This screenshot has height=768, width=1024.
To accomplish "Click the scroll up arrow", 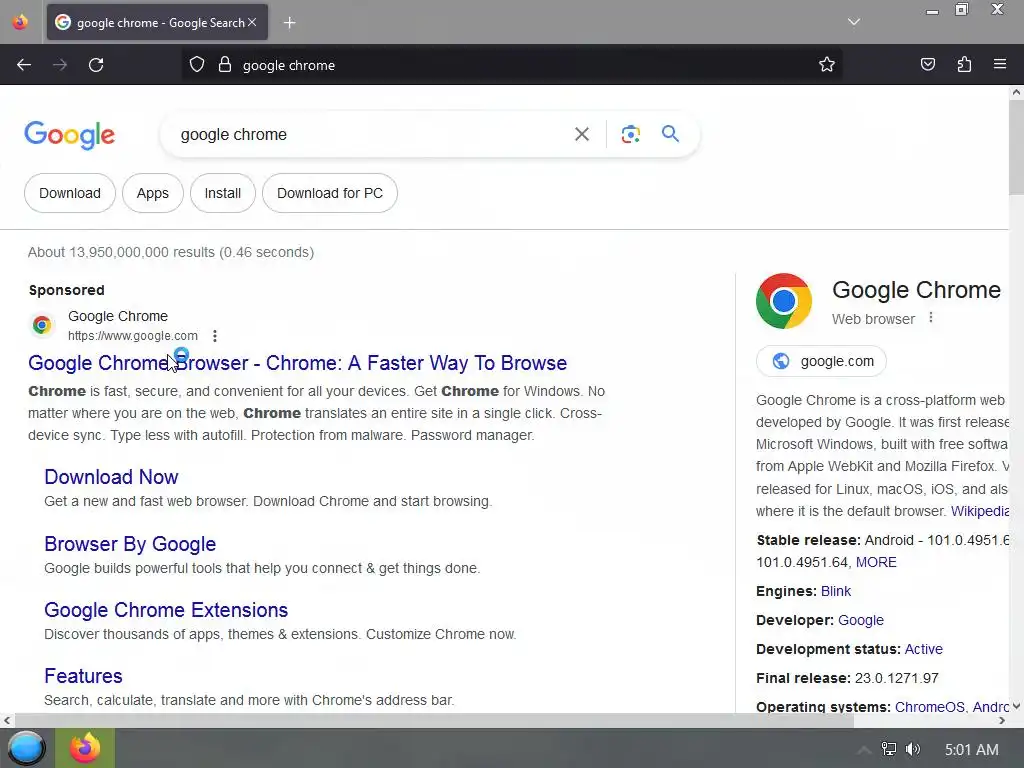I will [x=1016, y=92].
